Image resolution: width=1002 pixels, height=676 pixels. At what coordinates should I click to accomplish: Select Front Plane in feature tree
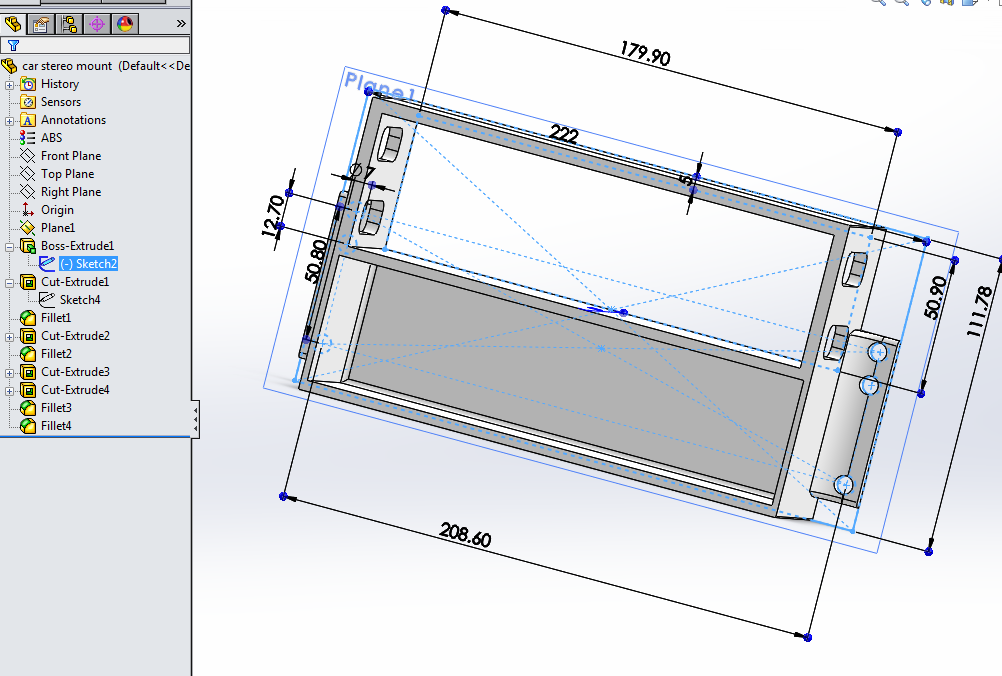(x=70, y=156)
